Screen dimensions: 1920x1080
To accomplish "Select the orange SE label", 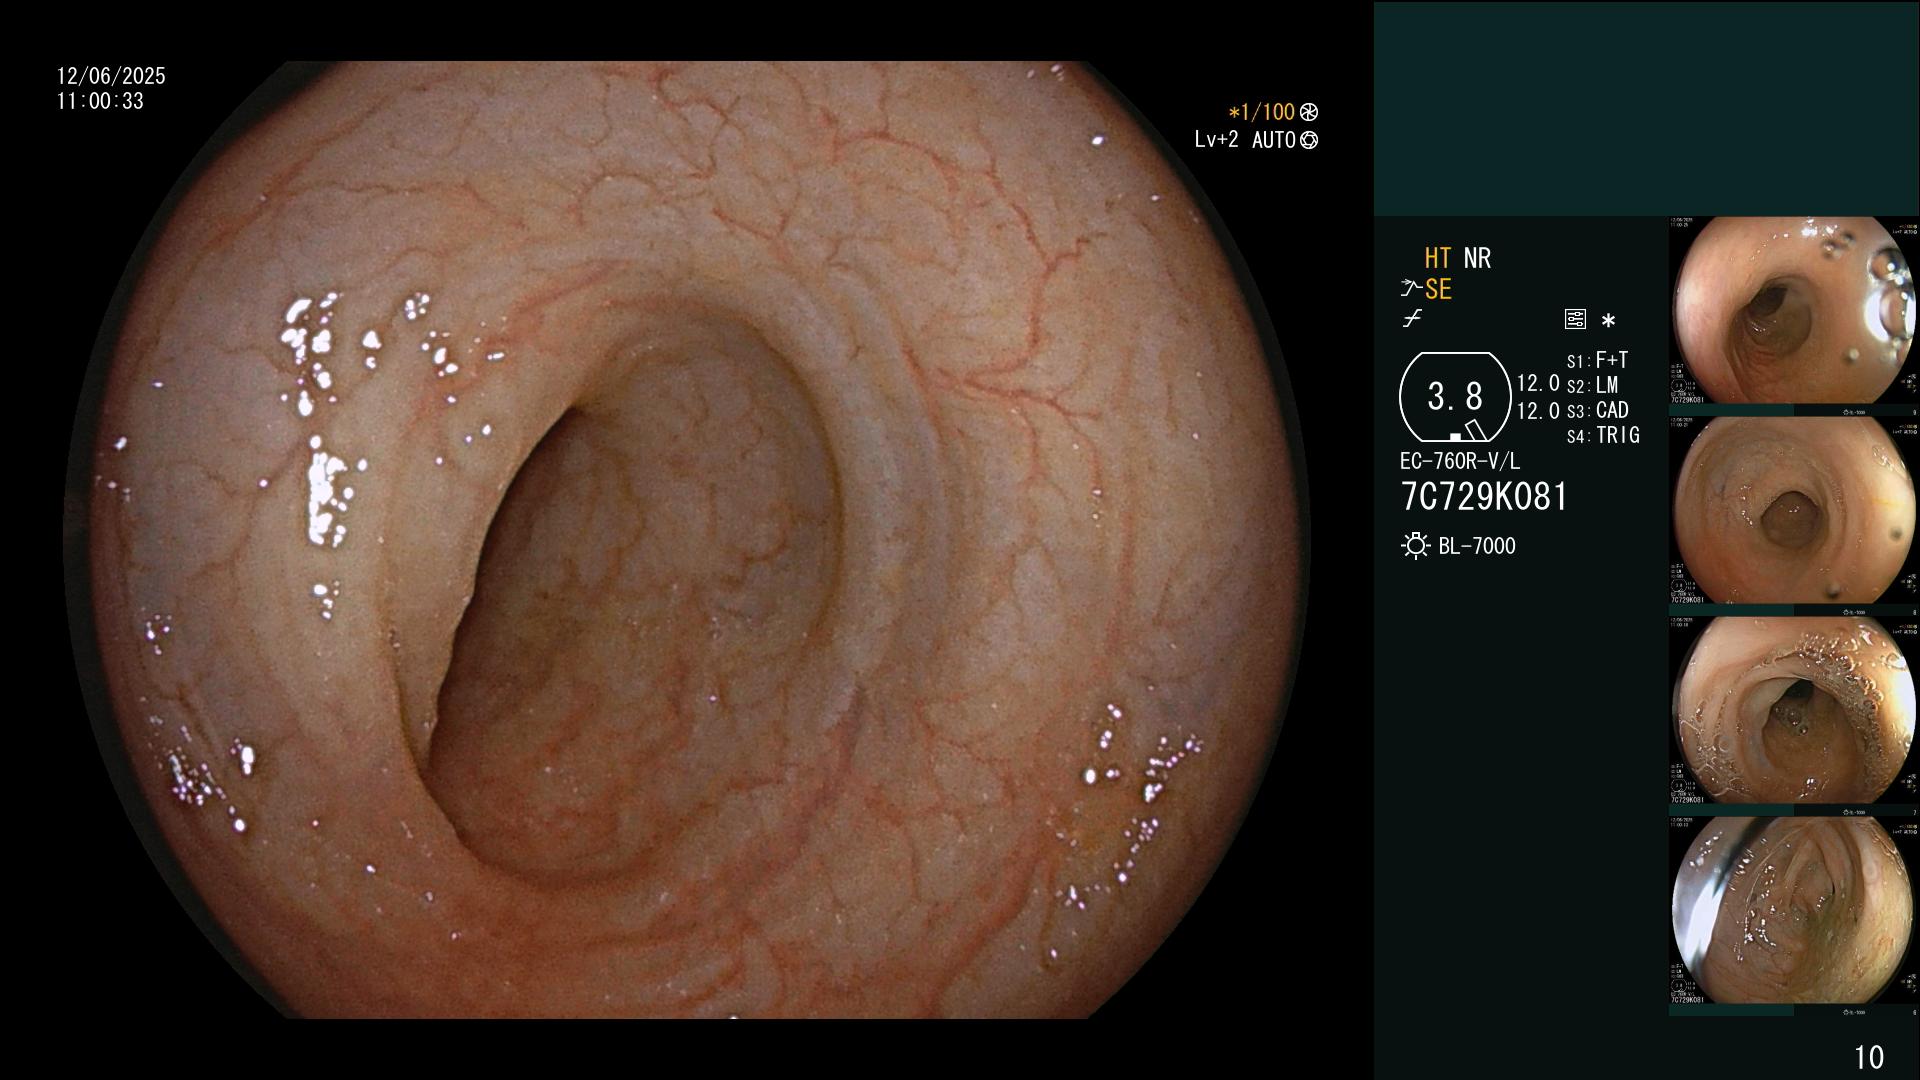I will [1438, 289].
